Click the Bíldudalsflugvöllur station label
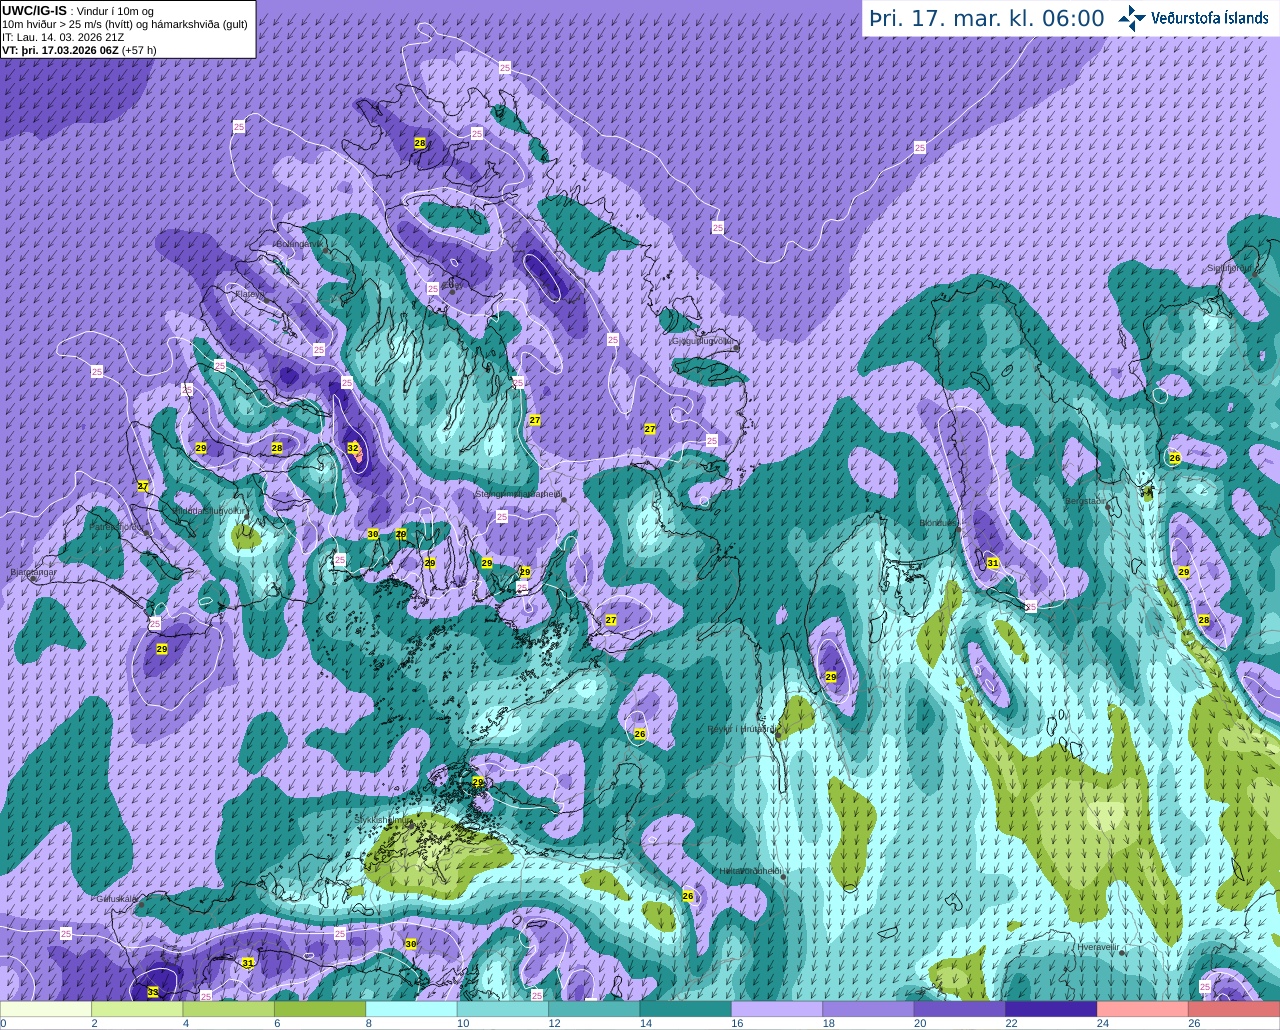The width and height of the screenshot is (1280, 1030). [x=210, y=510]
